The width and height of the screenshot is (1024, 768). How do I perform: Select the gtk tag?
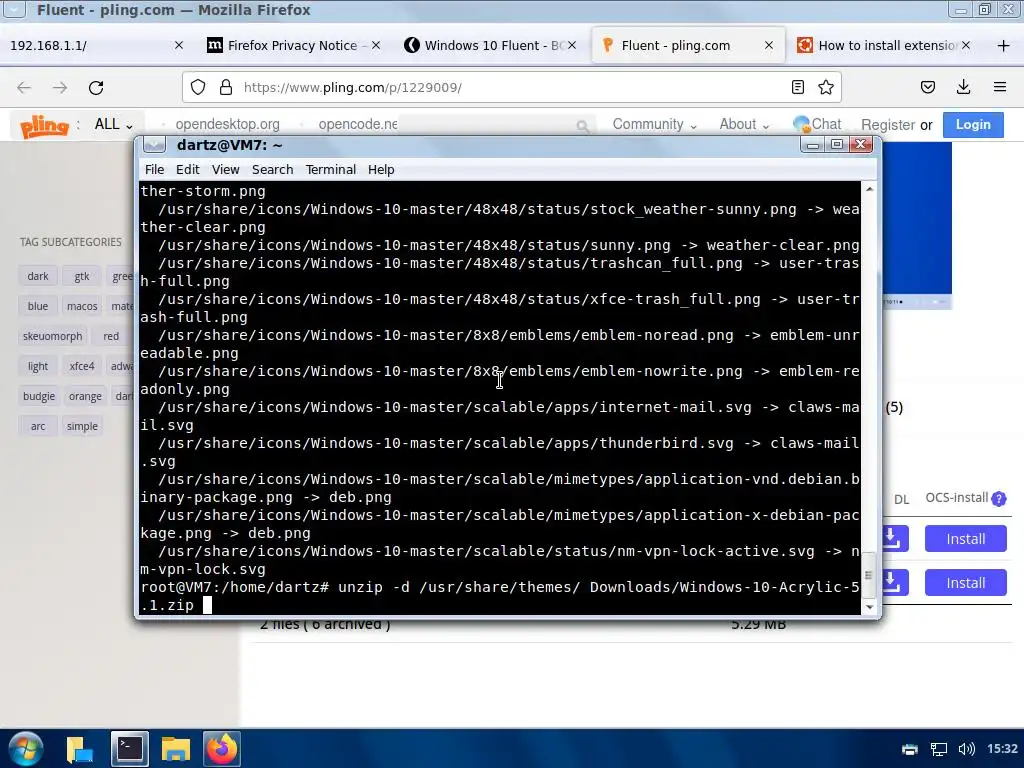pyautogui.click(x=82, y=276)
